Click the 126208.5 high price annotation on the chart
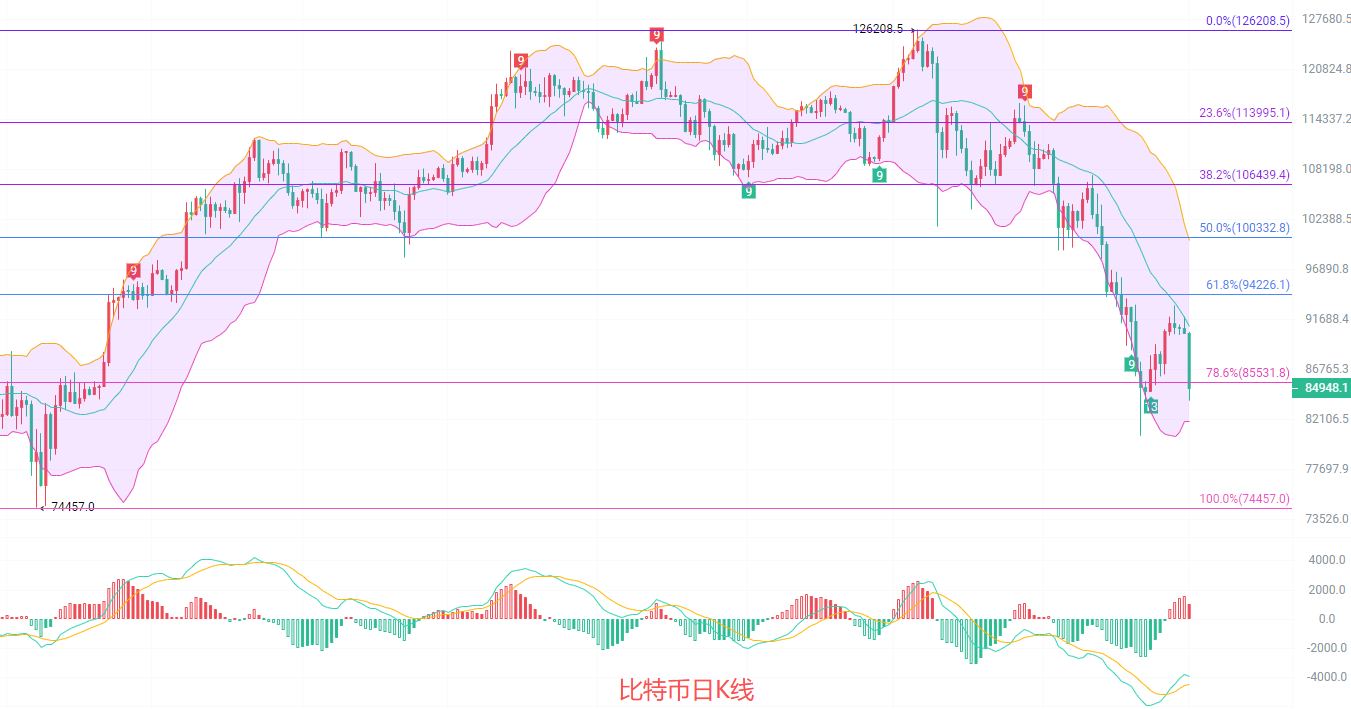Screen dimensions: 1351x709 878,29
